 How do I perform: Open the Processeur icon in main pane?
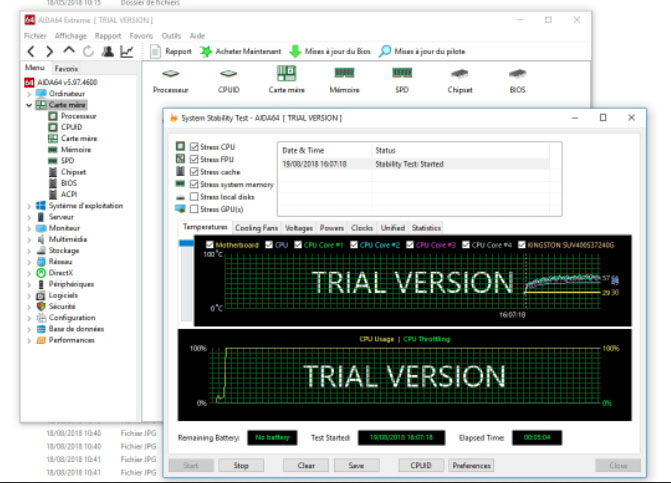pos(171,80)
